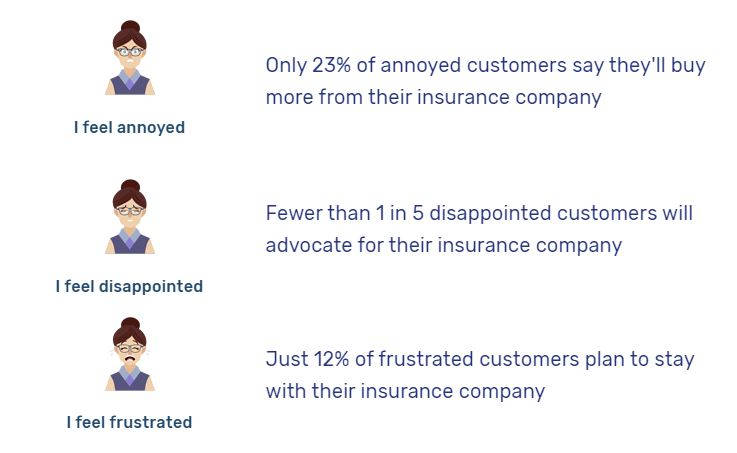Screen dimensions: 737x453
Task: Click the glasses on the disappointed avatar
Action: click(x=130, y=210)
